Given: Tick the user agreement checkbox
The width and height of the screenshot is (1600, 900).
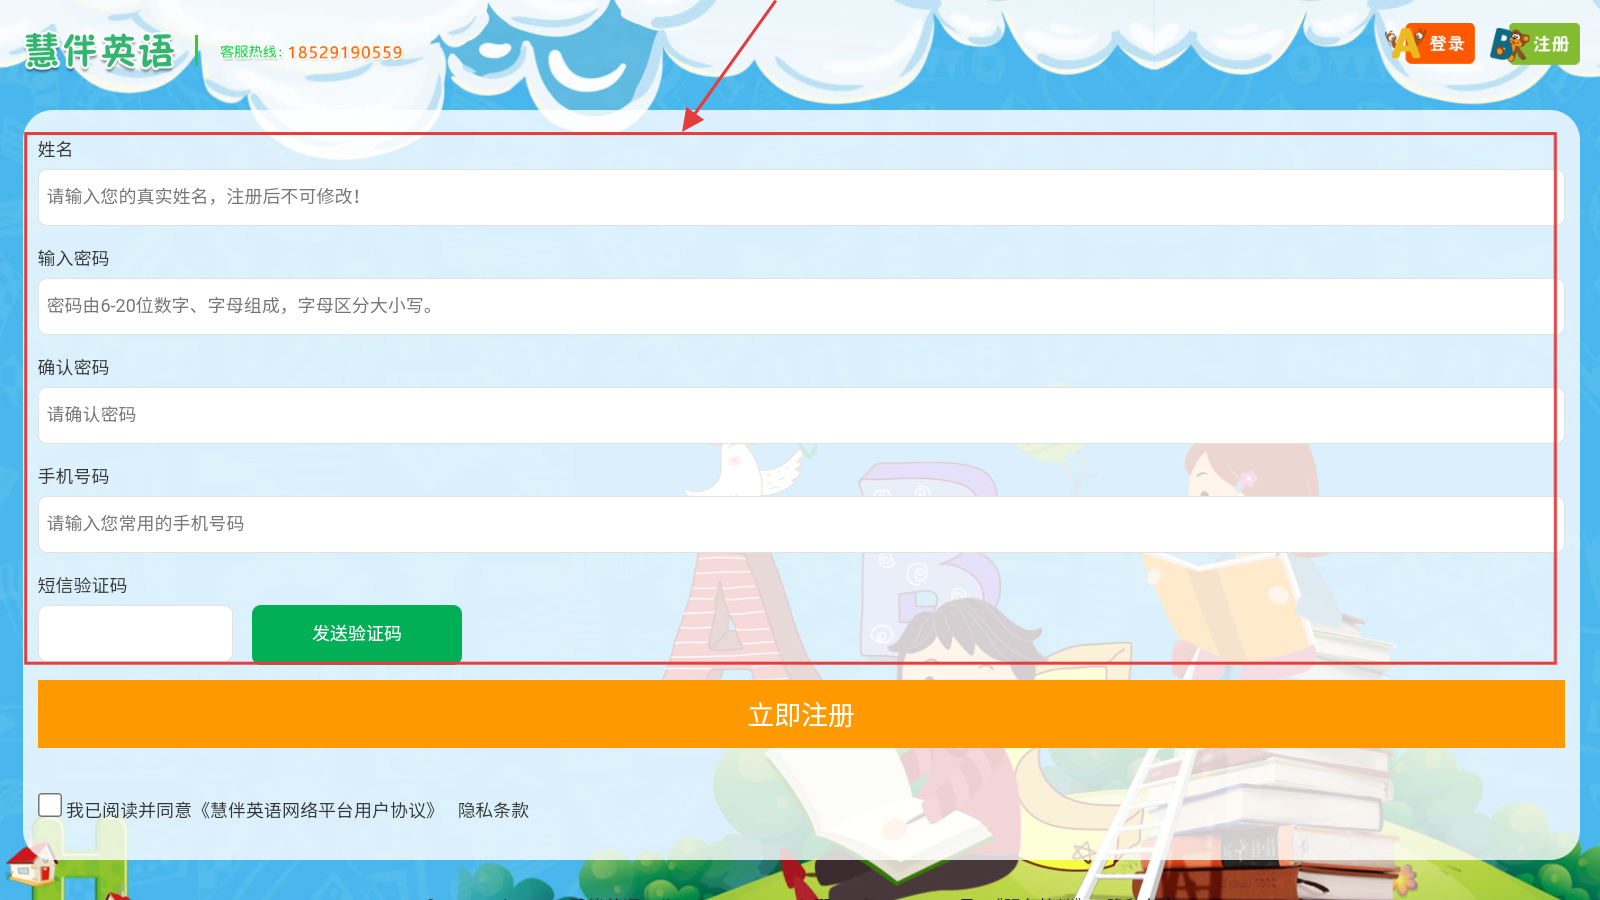Looking at the screenshot, I should [50, 805].
